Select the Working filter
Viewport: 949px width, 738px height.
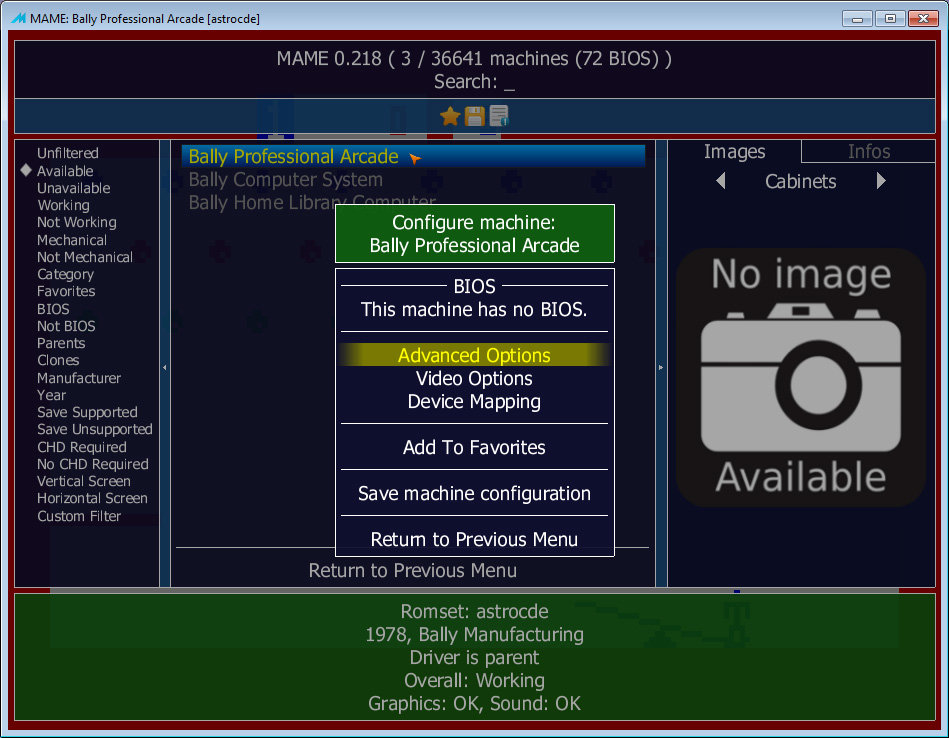click(x=64, y=205)
